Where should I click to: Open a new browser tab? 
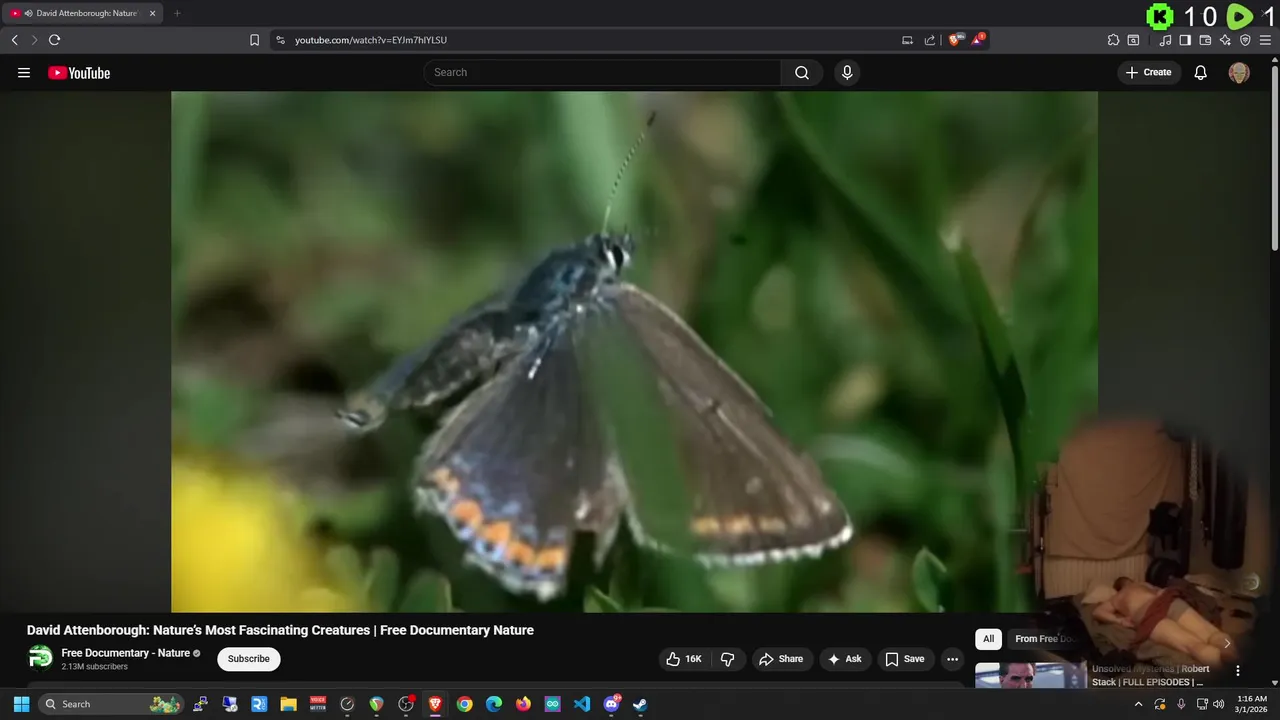(177, 13)
